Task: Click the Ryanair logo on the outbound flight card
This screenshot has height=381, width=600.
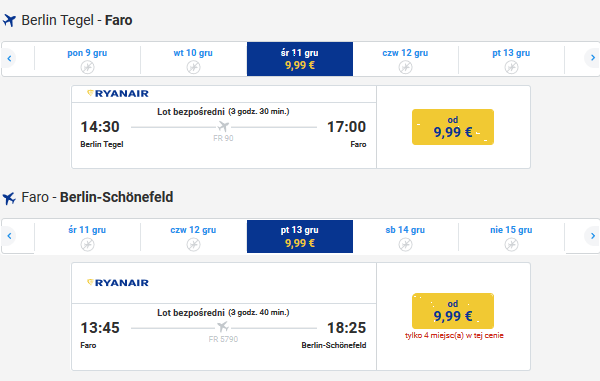Action: pyautogui.click(x=118, y=93)
